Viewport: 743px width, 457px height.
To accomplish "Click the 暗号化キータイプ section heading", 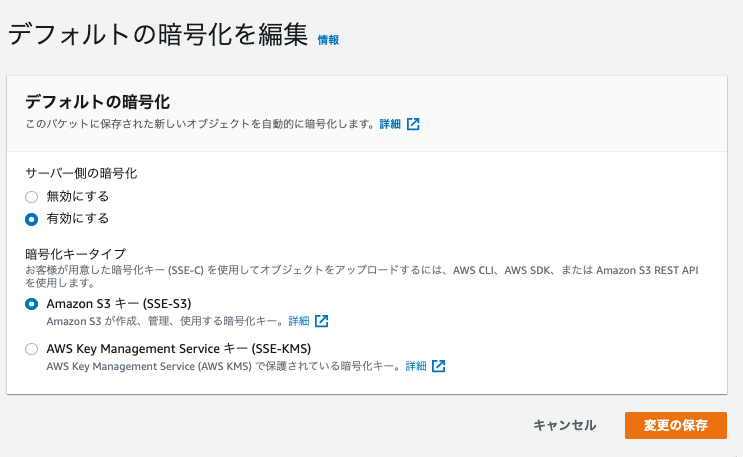I will [76, 254].
